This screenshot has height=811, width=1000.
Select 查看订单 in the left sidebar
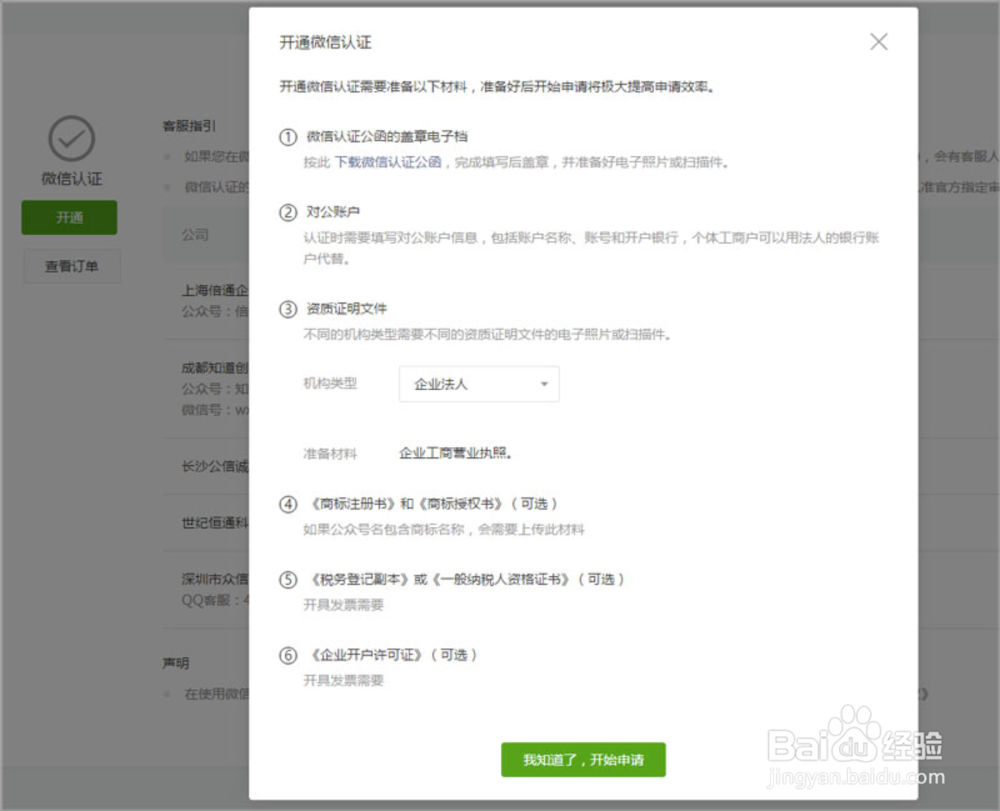coord(71,265)
